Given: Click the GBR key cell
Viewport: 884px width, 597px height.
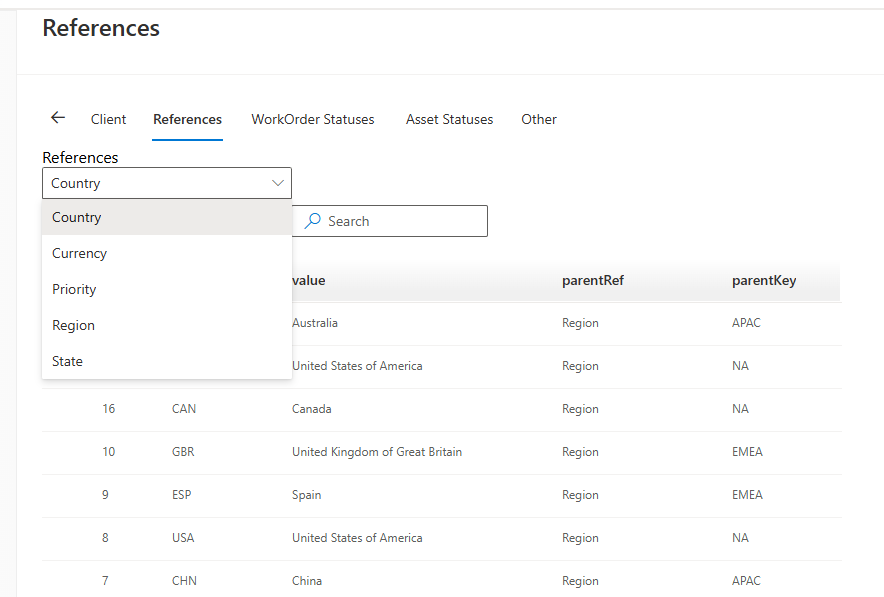Looking at the screenshot, I should coord(183,452).
